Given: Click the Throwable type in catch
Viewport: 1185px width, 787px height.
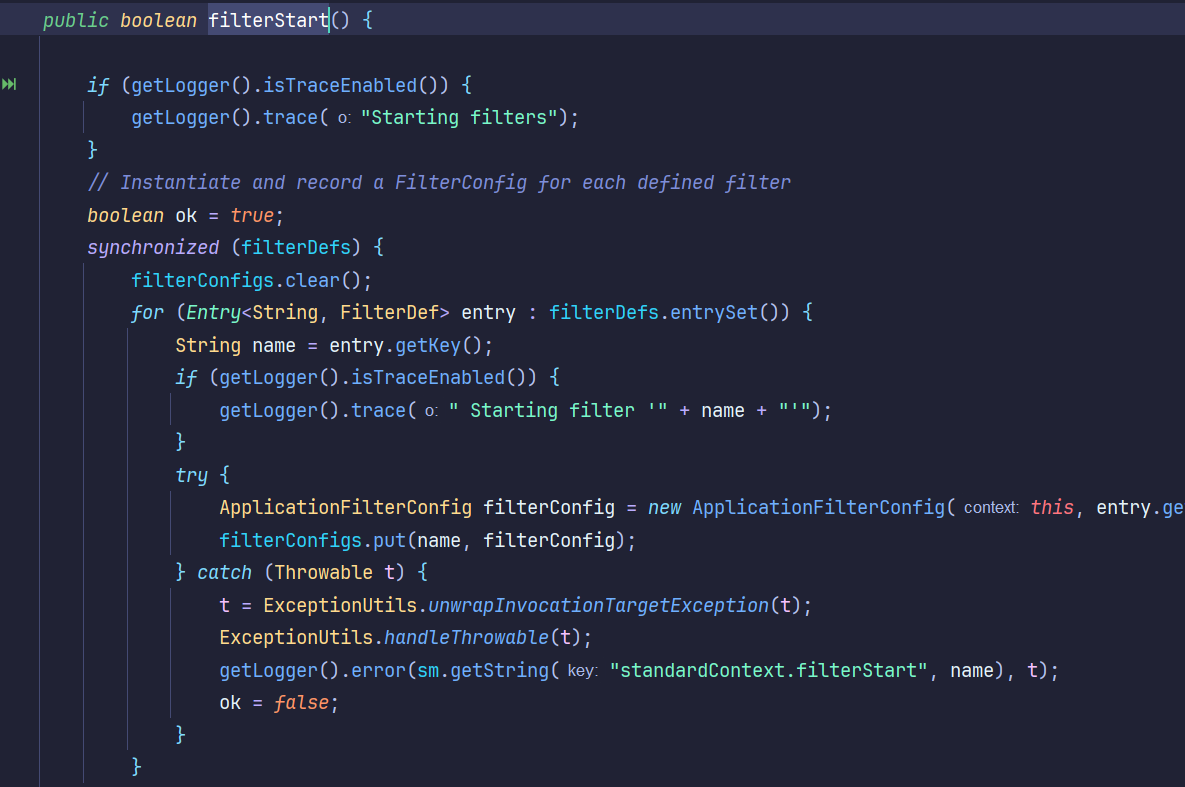Looking at the screenshot, I should click(x=323, y=572).
